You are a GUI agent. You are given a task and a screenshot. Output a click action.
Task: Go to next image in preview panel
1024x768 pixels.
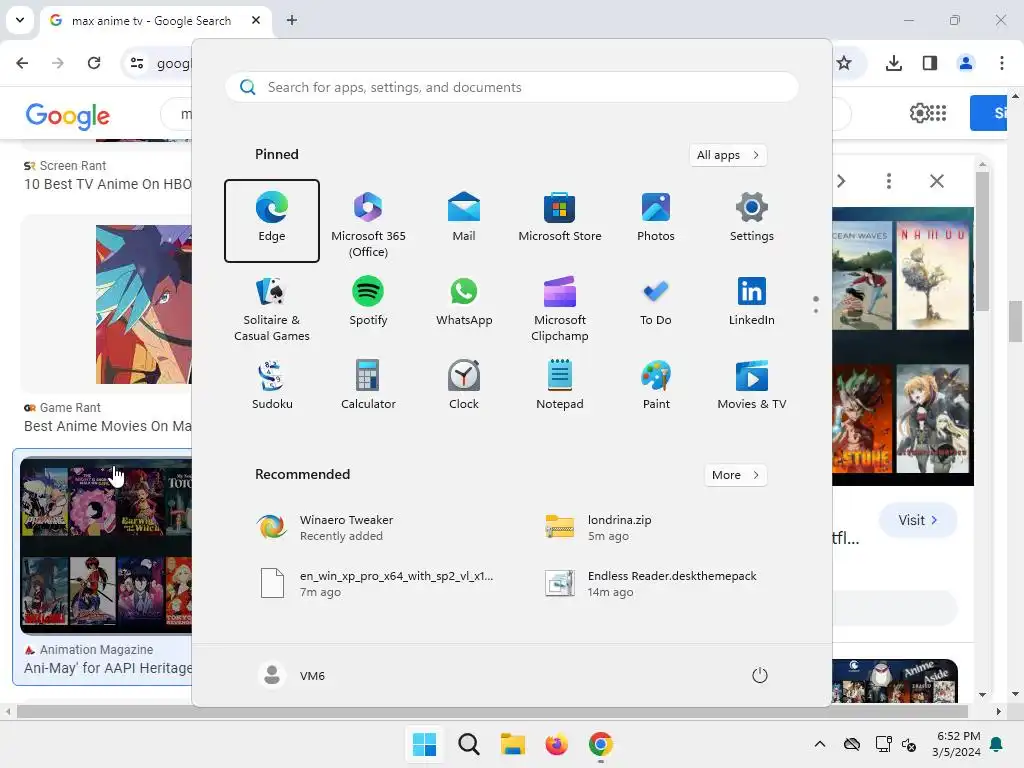coord(841,181)
